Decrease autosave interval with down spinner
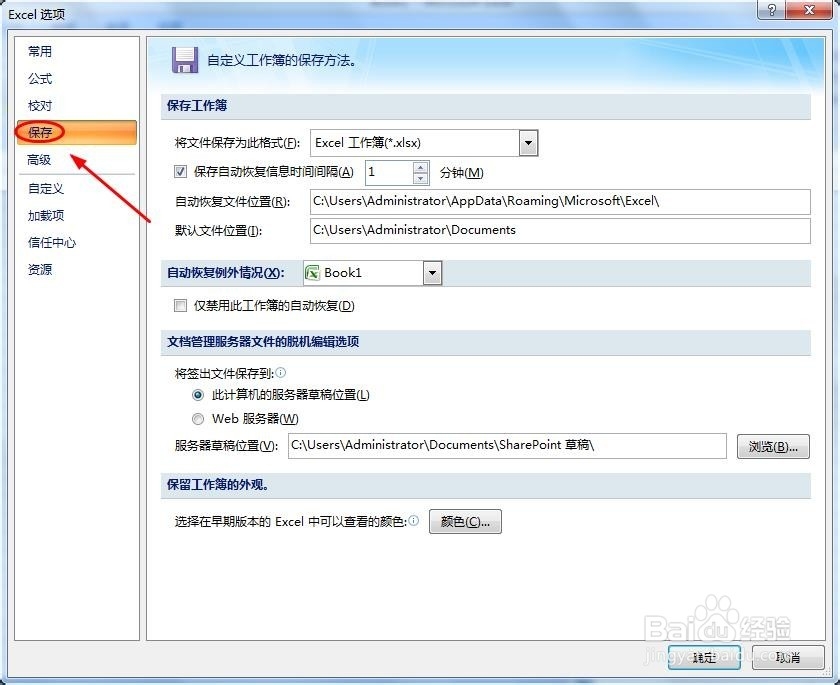840x685 pixels. pos(421,179)
